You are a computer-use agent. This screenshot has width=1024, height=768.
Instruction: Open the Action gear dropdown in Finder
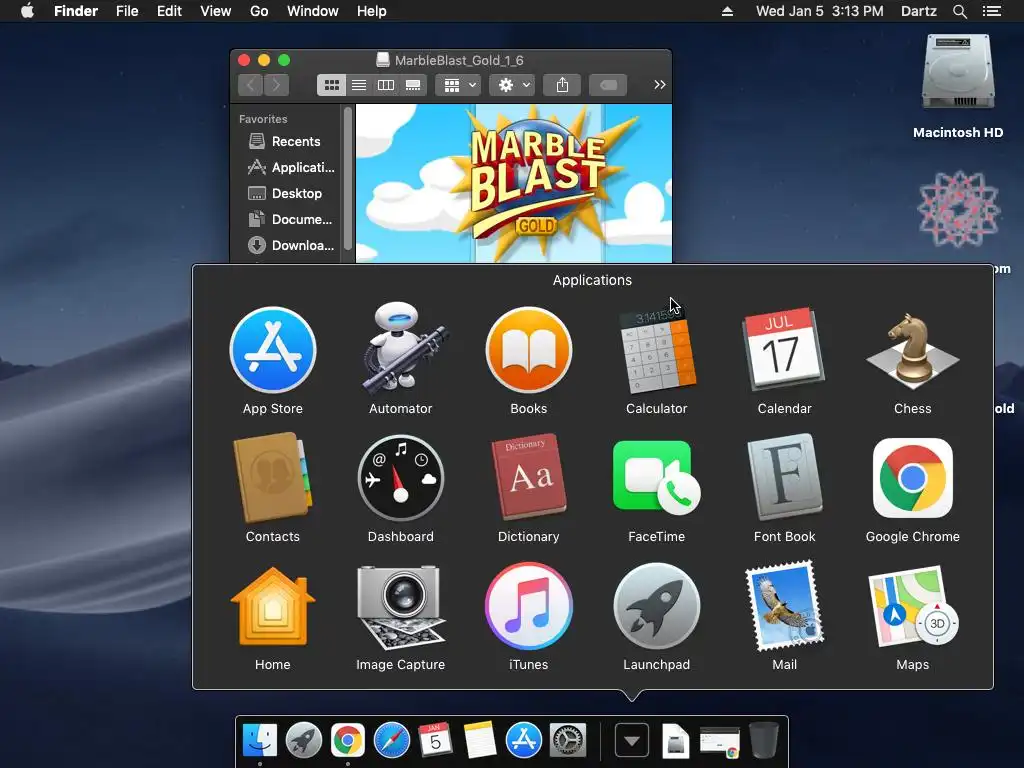pos(512,85)
